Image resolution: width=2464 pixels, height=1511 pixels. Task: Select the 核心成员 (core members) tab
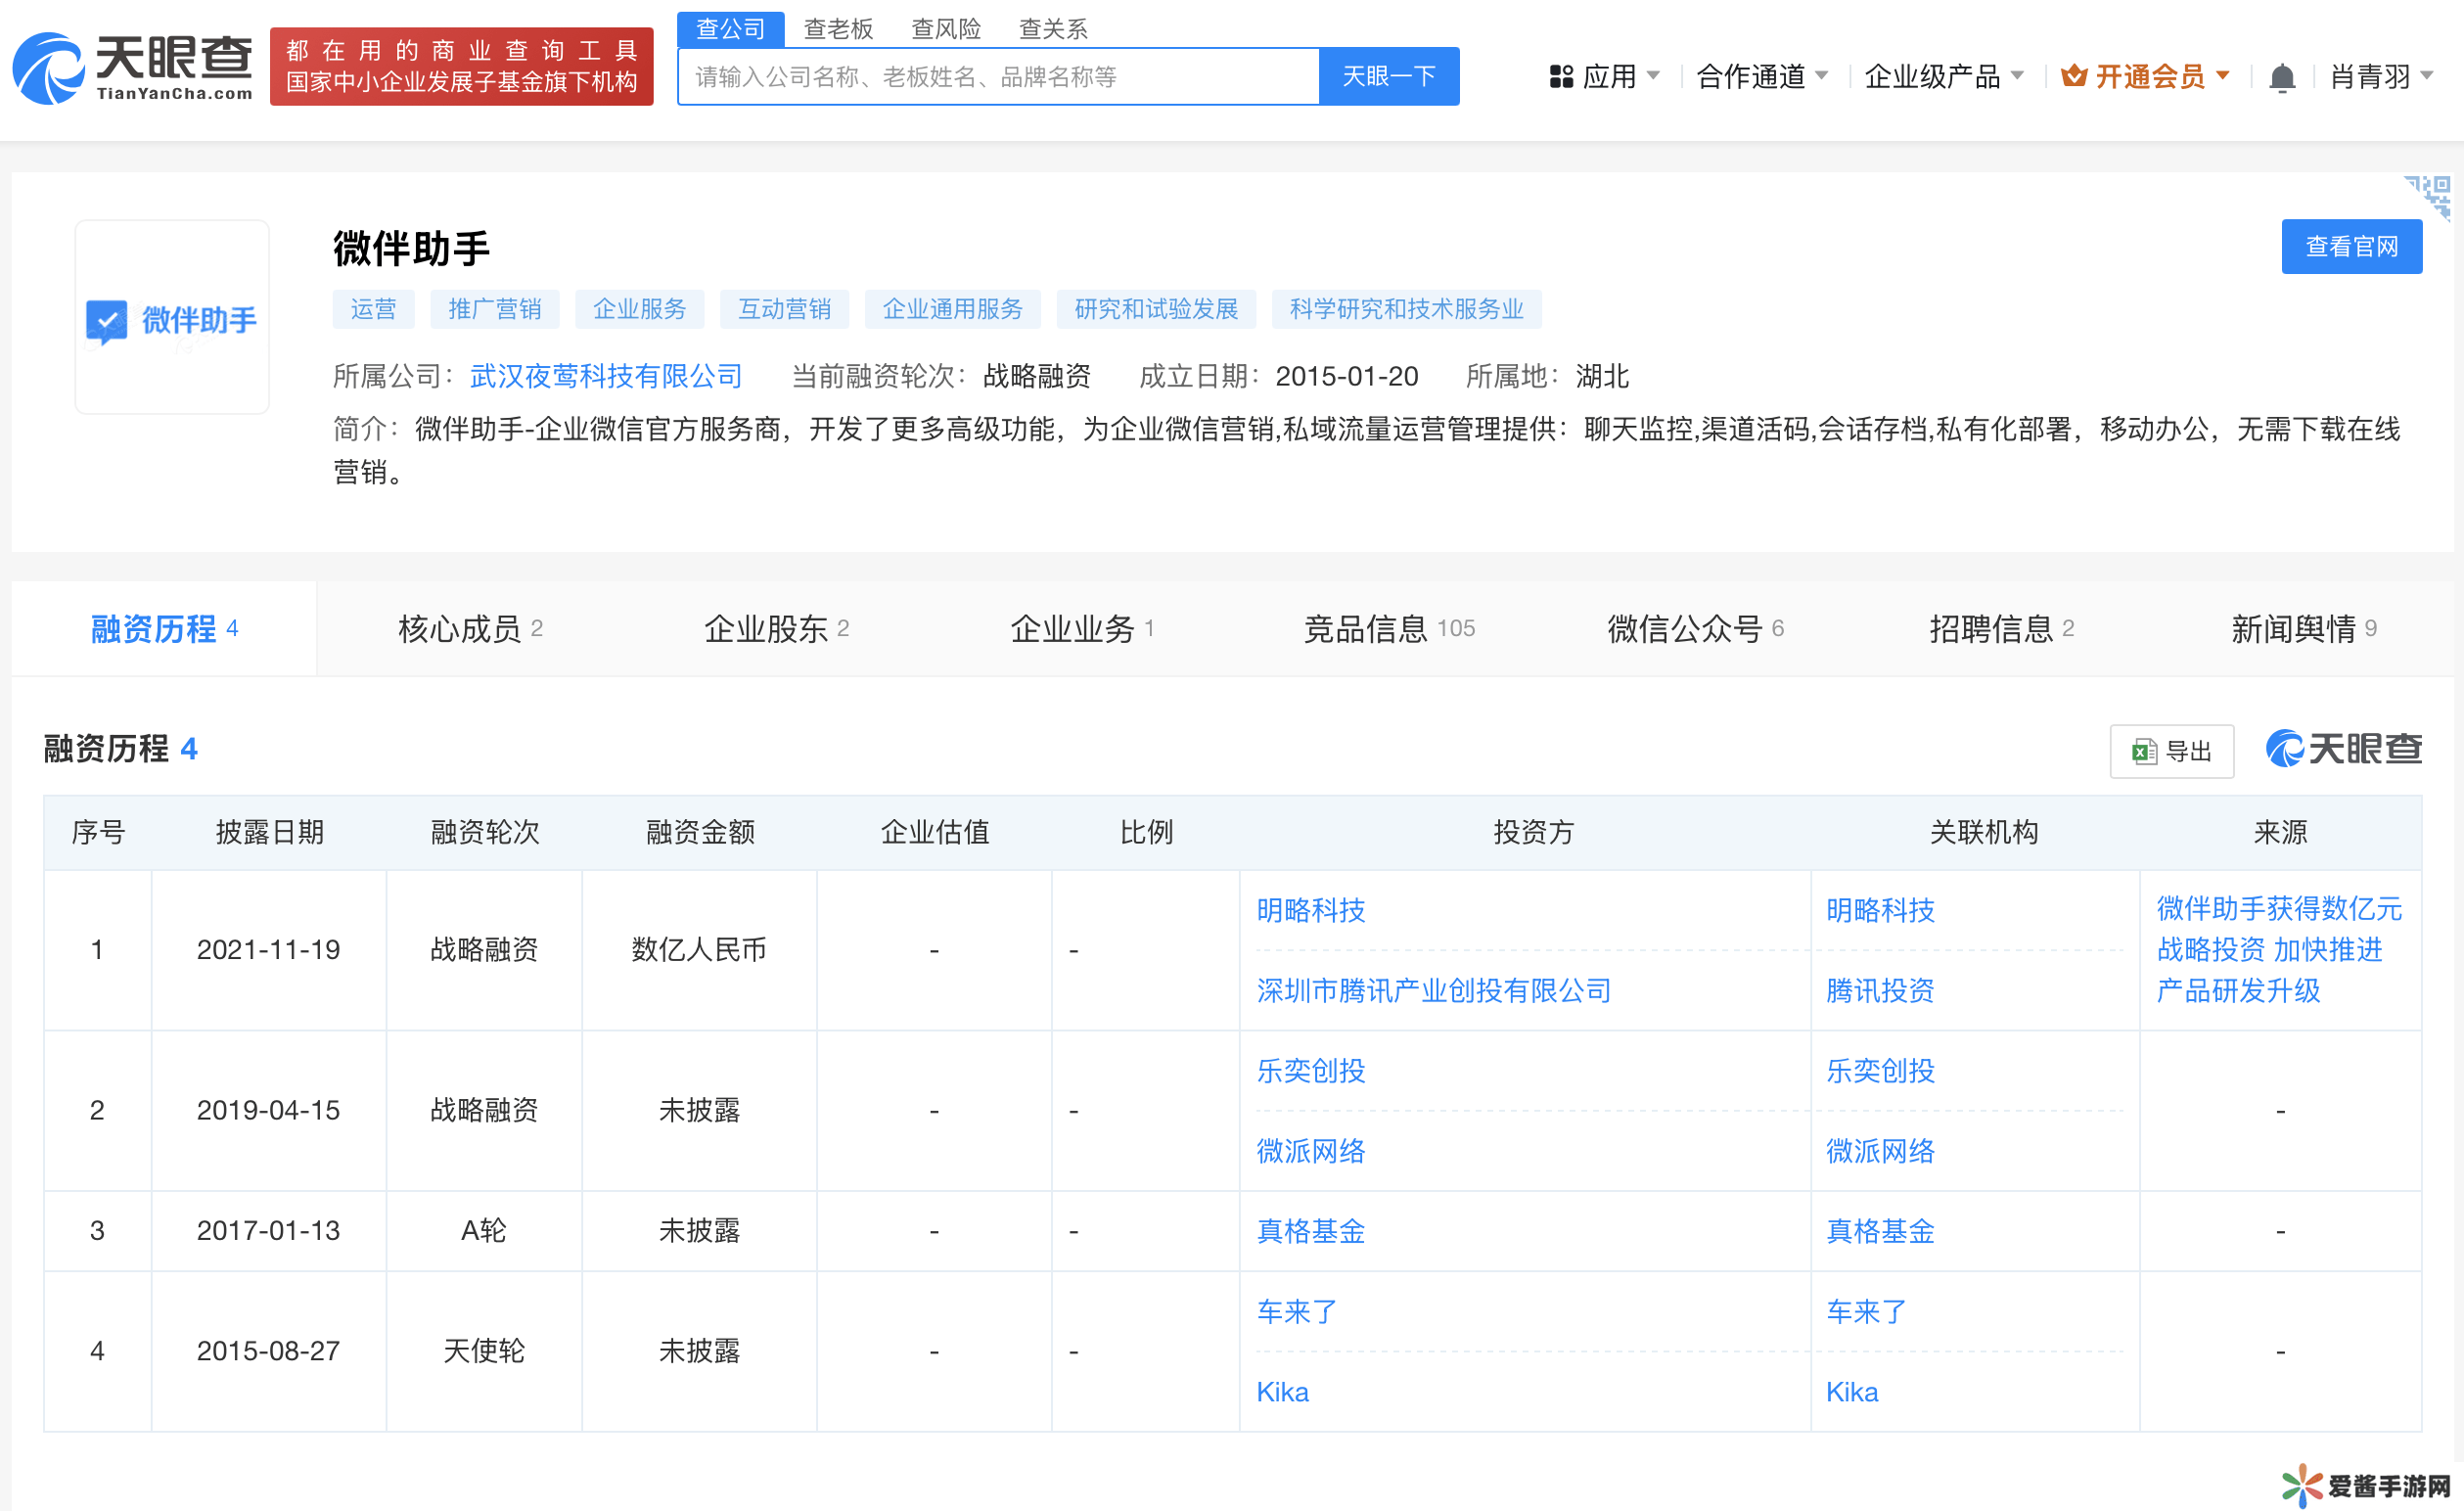[x=469, y=629]
